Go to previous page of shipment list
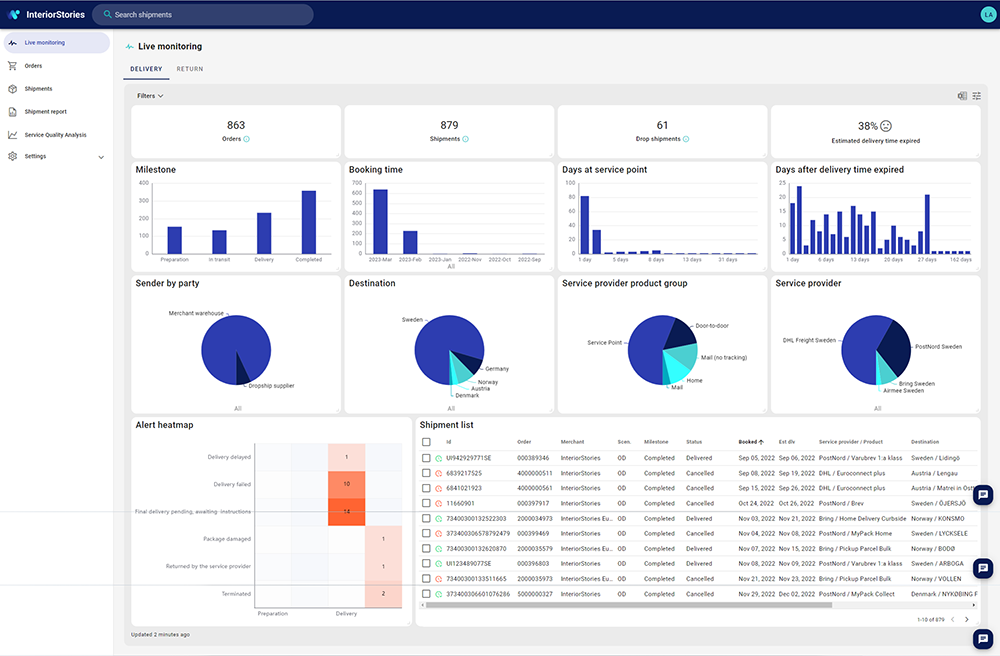Screen dimensions: 1000x656 tap(953, 620)
